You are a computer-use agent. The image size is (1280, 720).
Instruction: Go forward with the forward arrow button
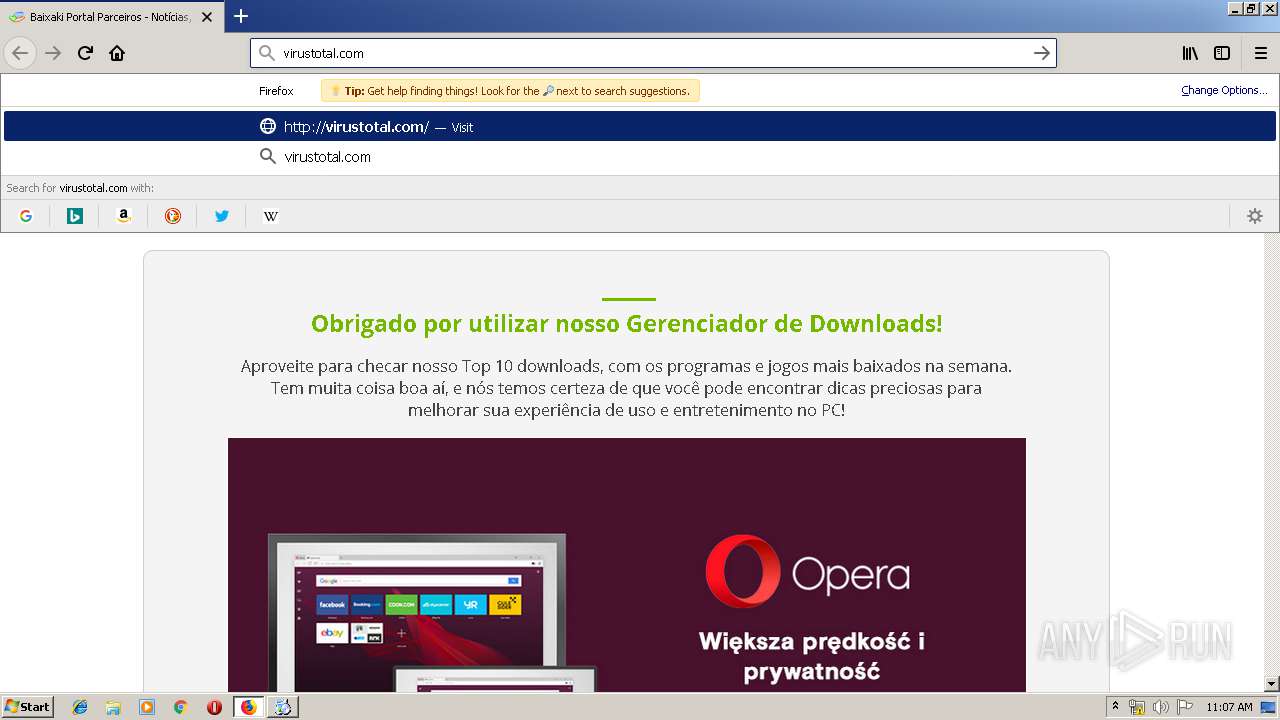click(x=53, y=53)
